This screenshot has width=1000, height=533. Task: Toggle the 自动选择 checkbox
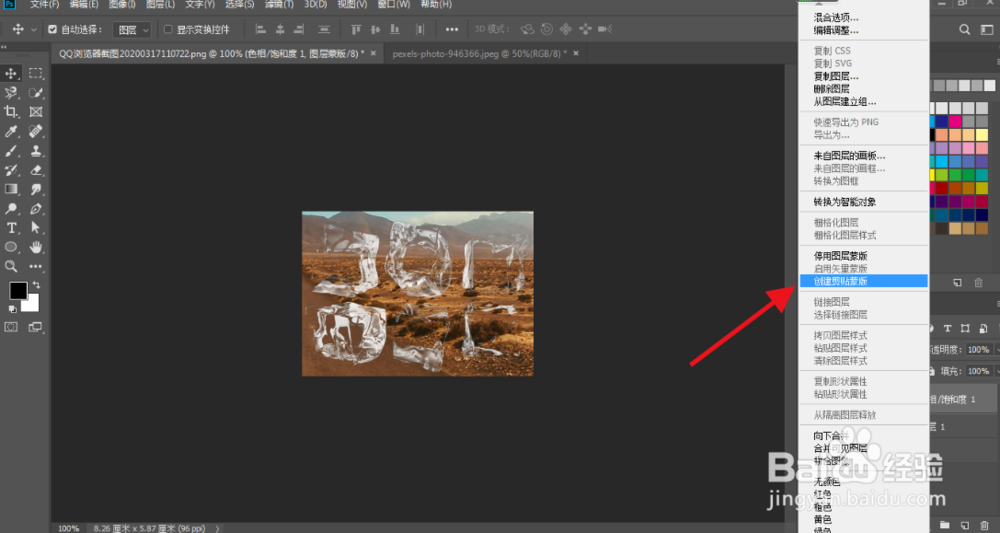click(x=53, y=29)
